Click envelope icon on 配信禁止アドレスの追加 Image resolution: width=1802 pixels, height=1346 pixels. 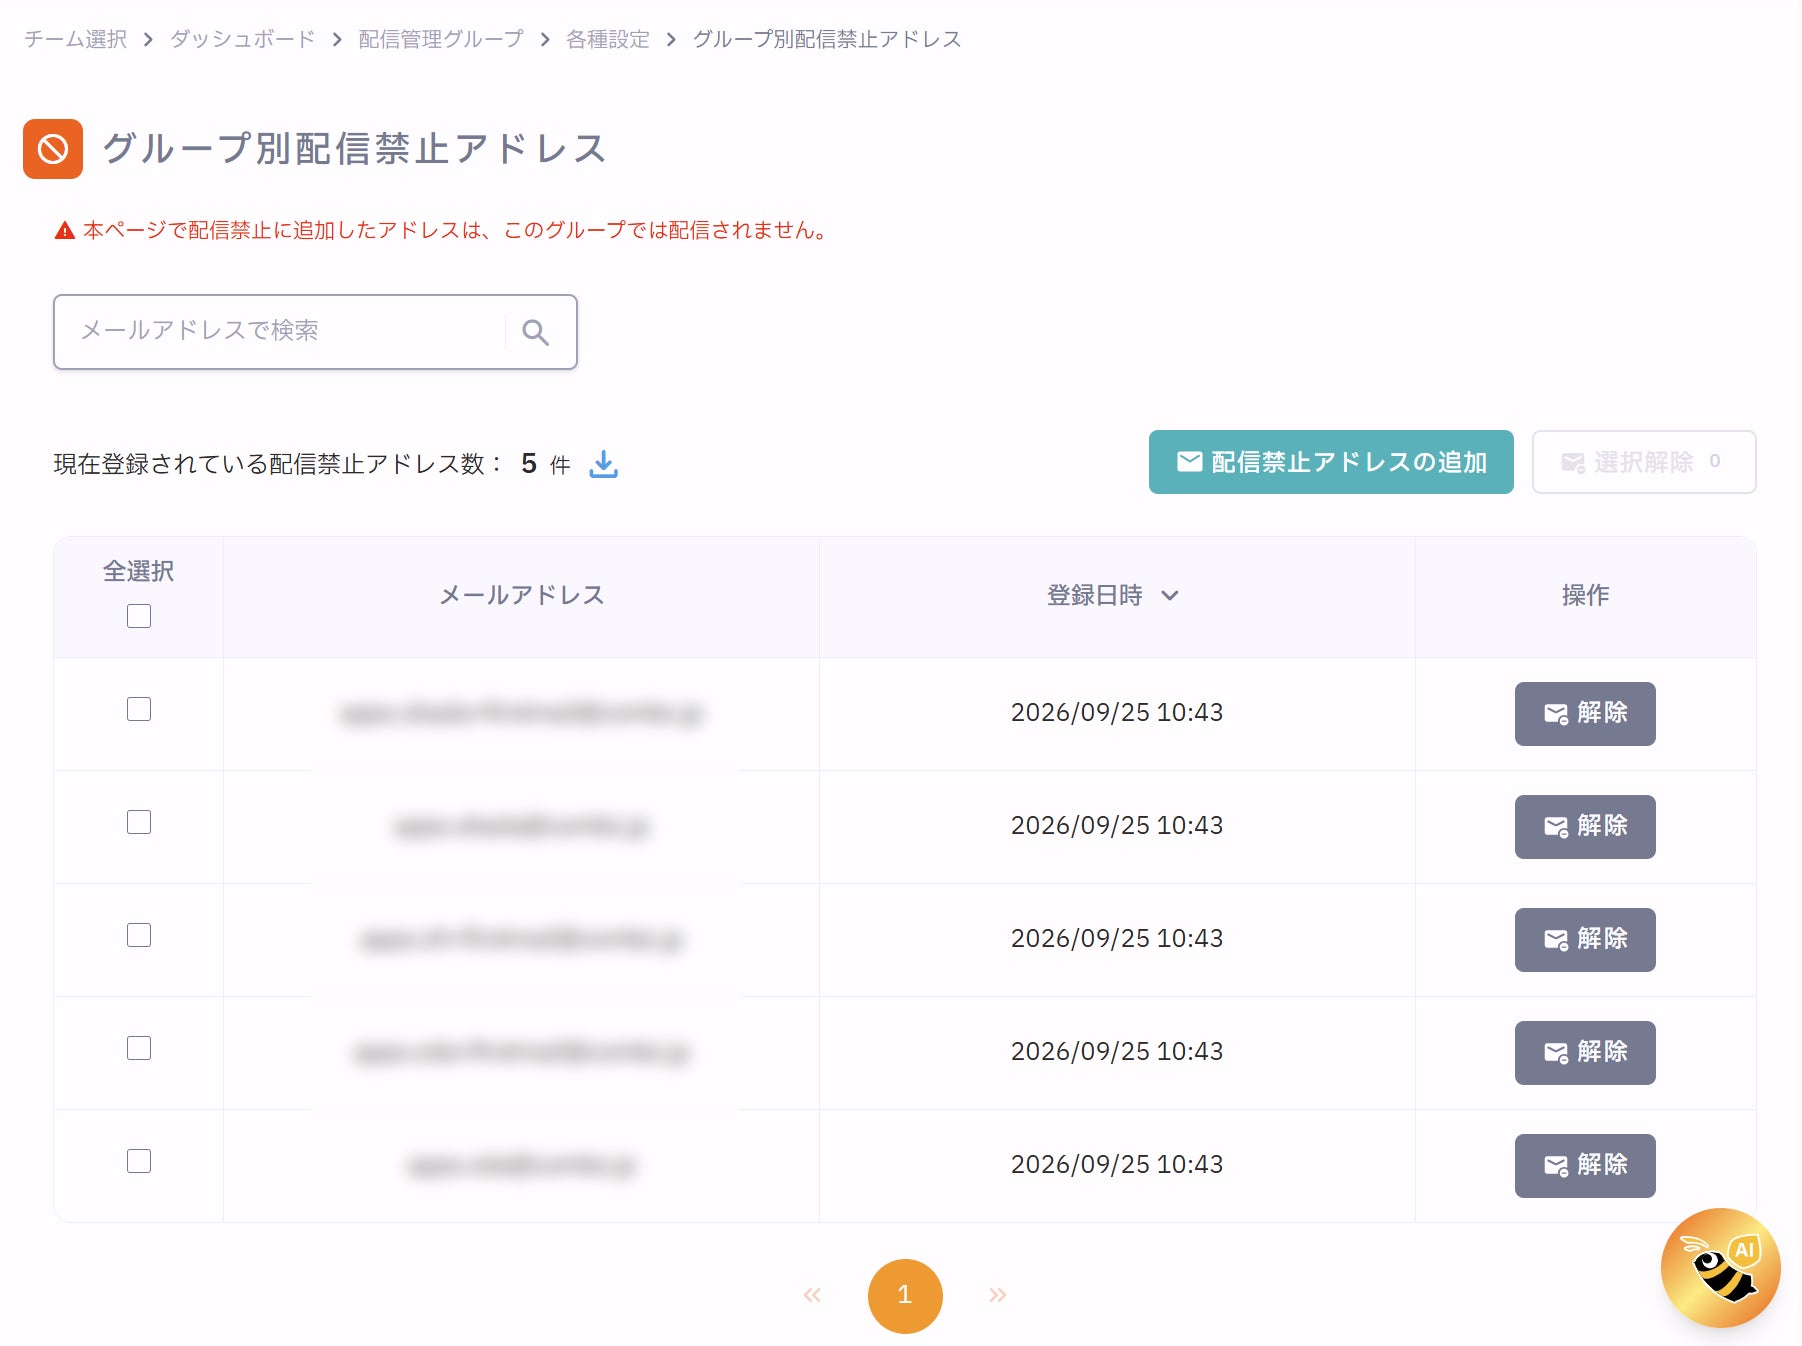[1189, 461]
